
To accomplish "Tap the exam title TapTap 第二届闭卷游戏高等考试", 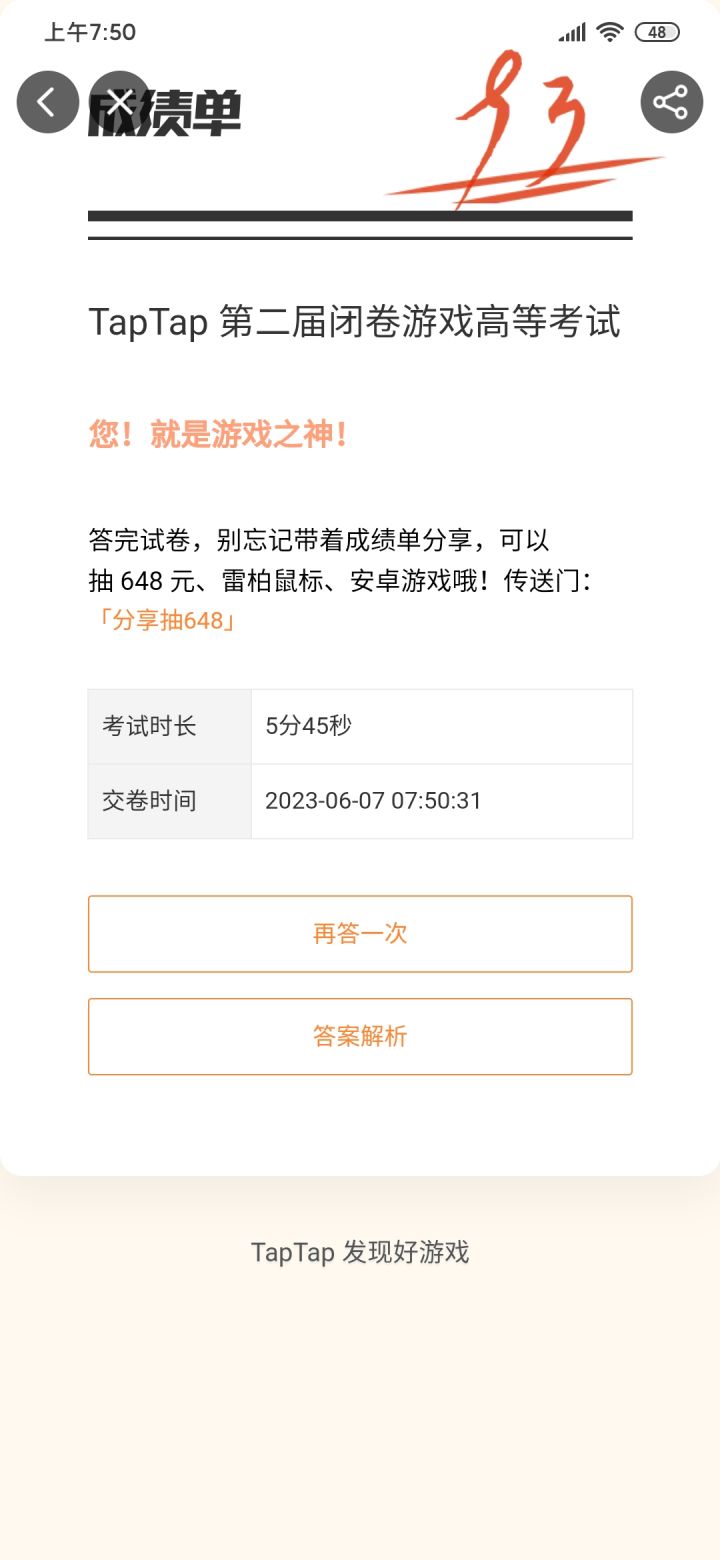I will point(354,322).
